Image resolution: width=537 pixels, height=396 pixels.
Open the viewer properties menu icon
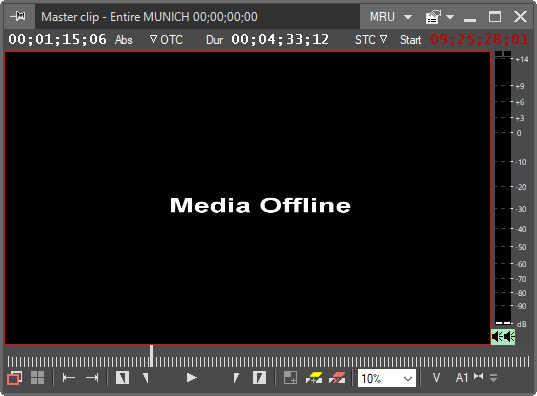[x=433, y=17]
